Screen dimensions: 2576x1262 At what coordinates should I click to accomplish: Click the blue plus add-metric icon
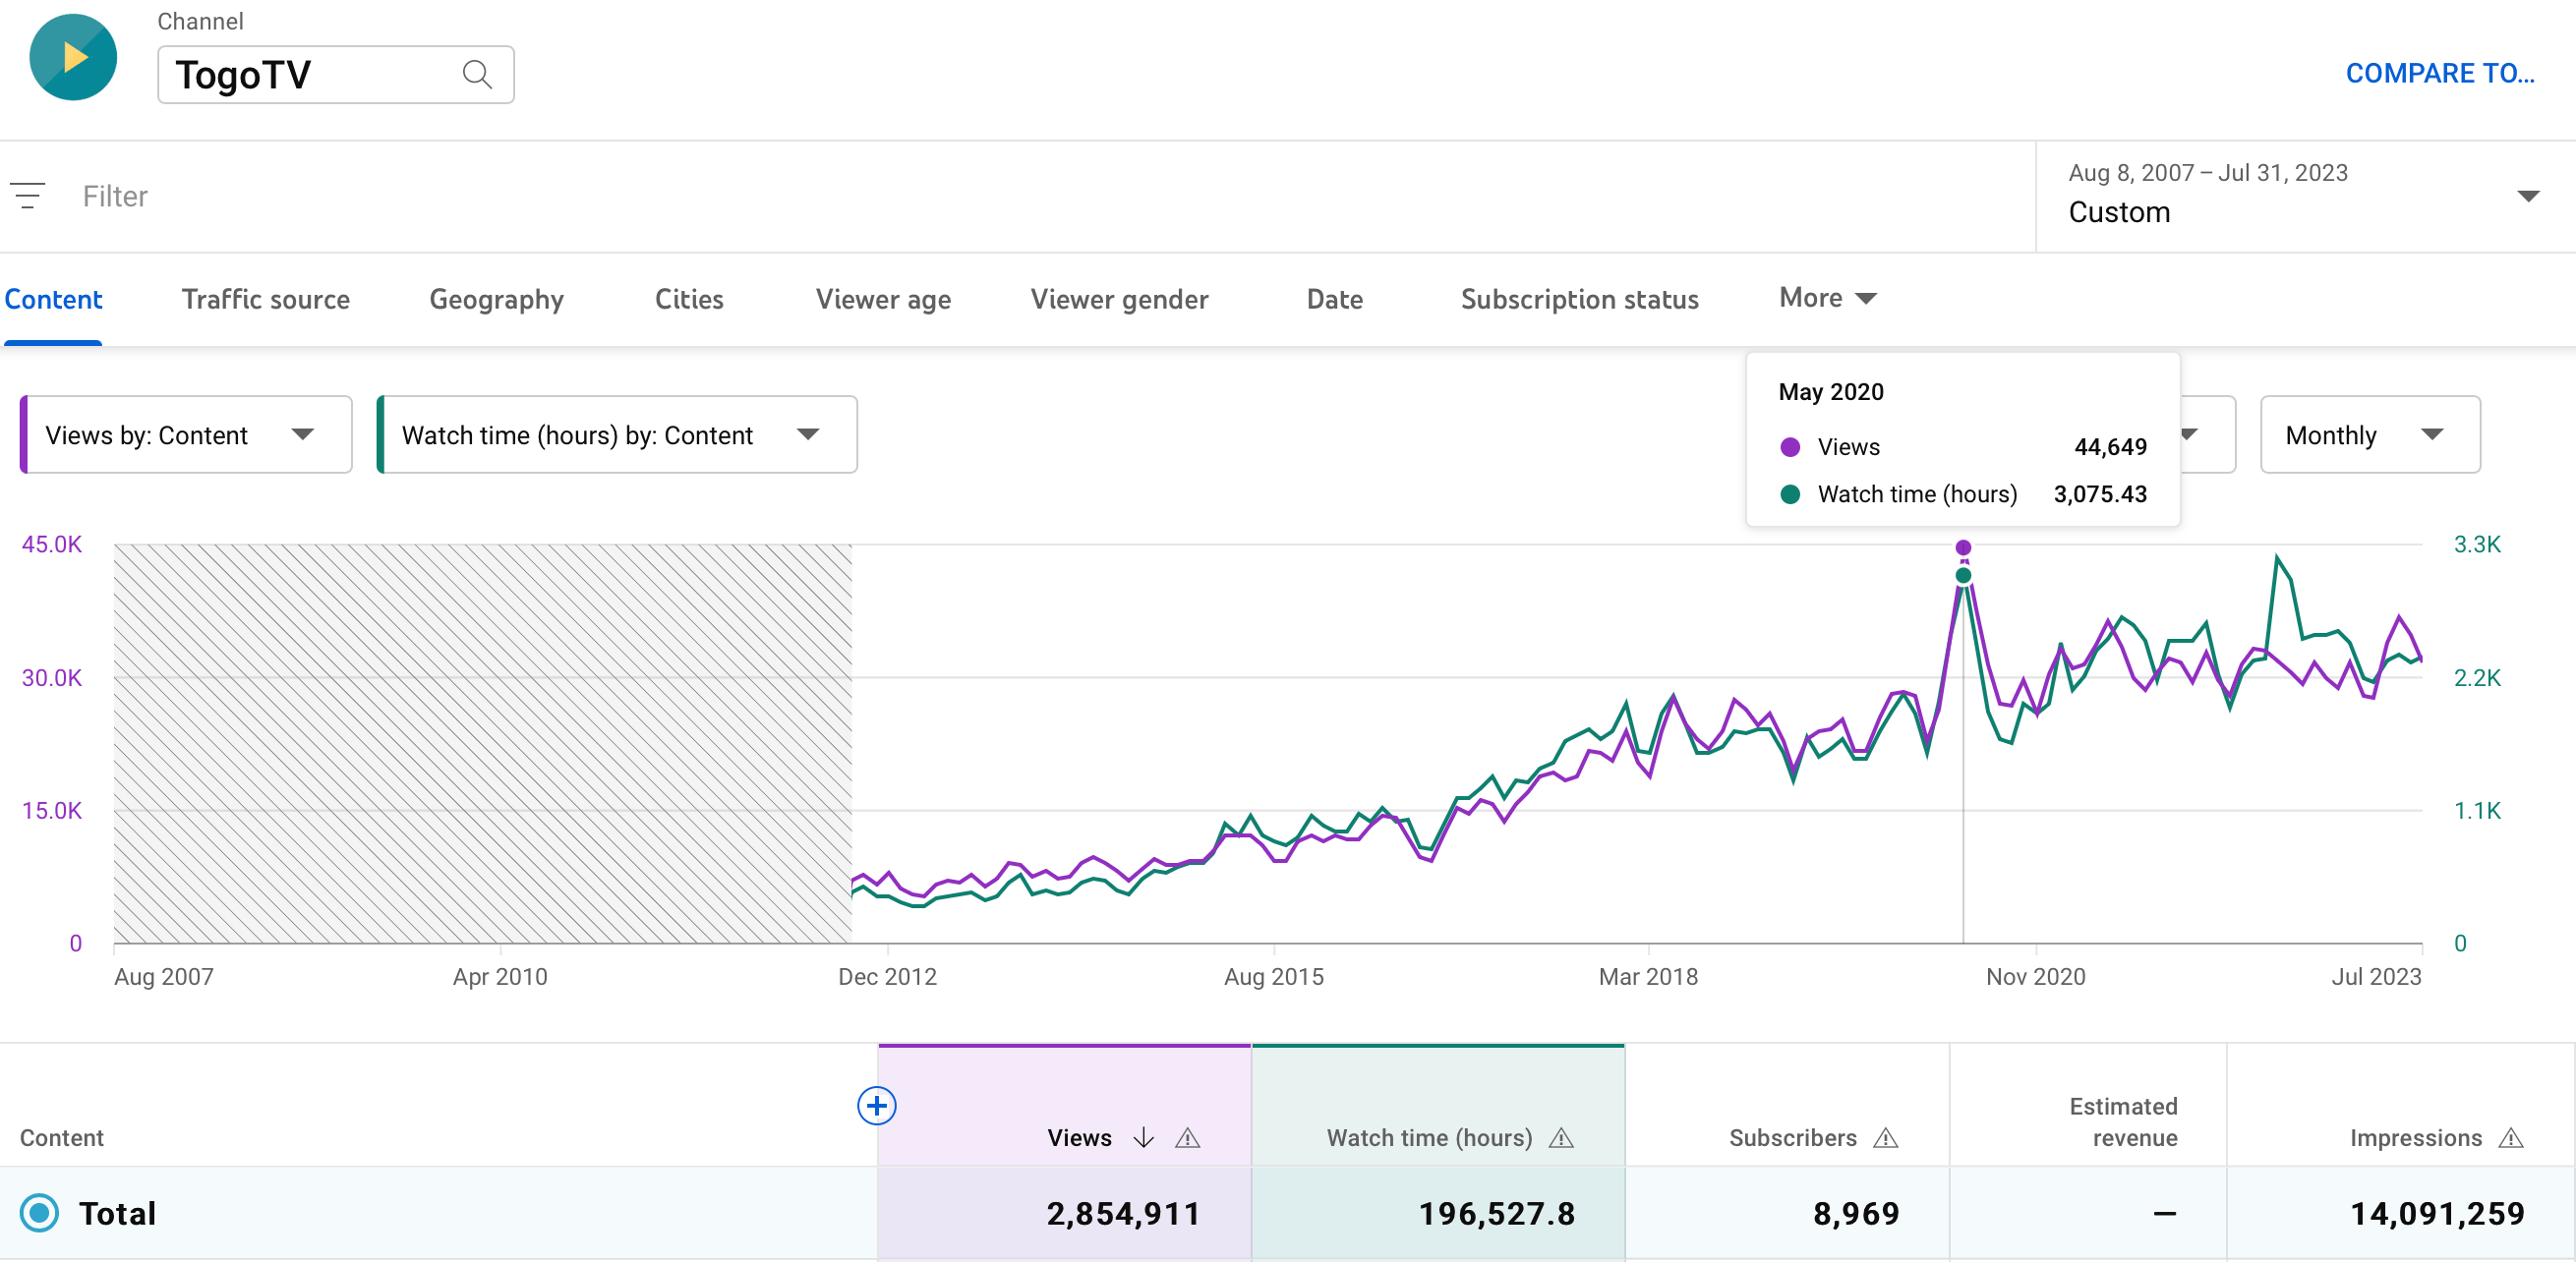click(x=876, y=1105)
